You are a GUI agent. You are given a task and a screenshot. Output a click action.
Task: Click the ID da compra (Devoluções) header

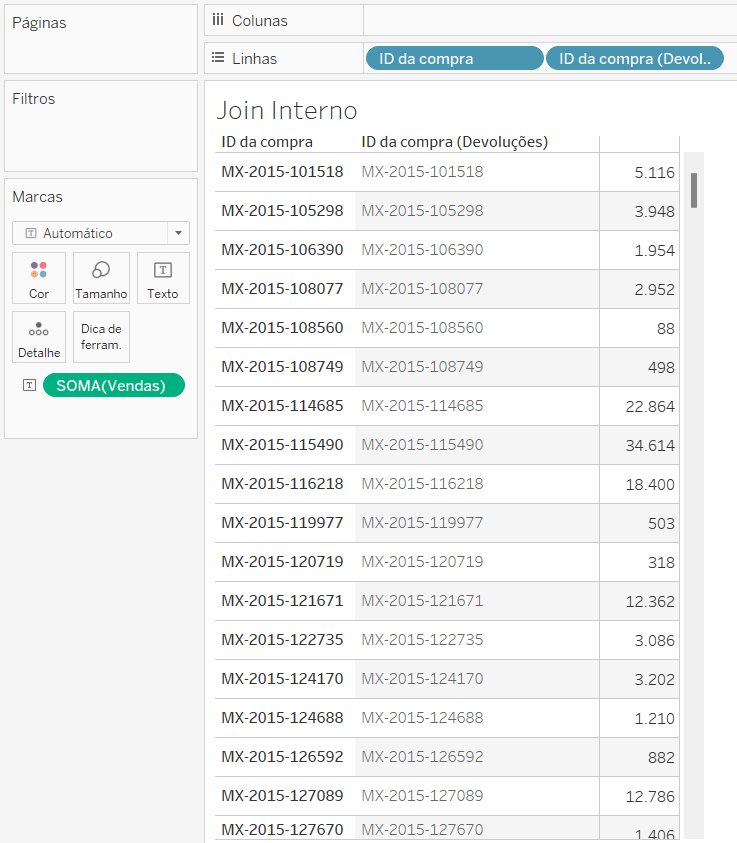pyautogui.click(x=455, y=142)
